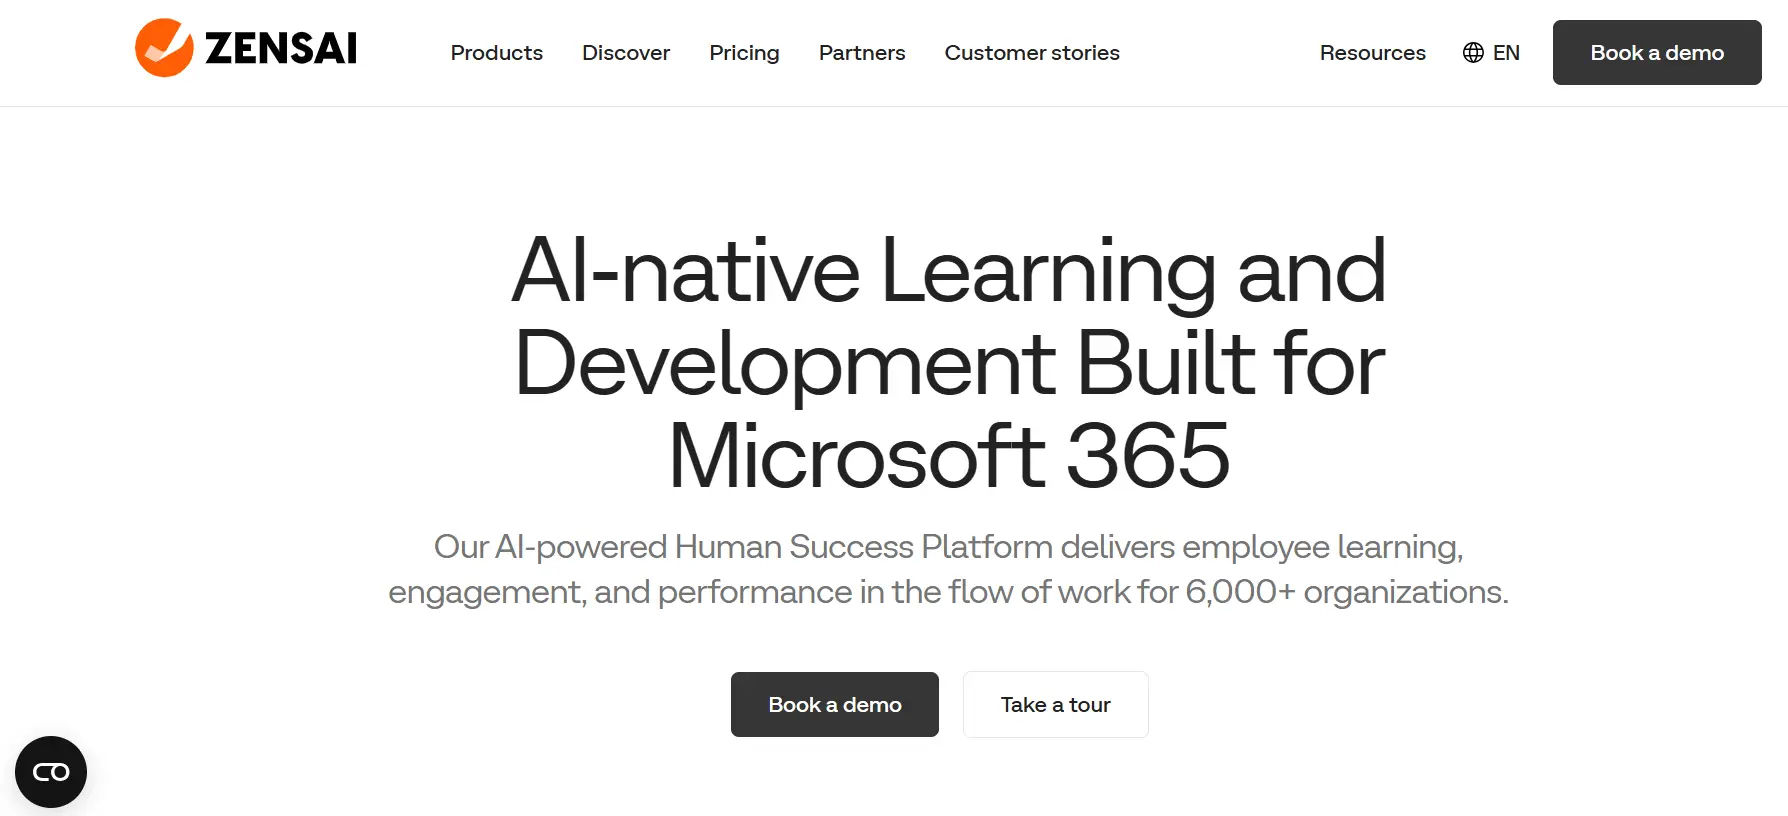Open Customer stories in navigation
1788x816 pixels.
coord(1032,52)
